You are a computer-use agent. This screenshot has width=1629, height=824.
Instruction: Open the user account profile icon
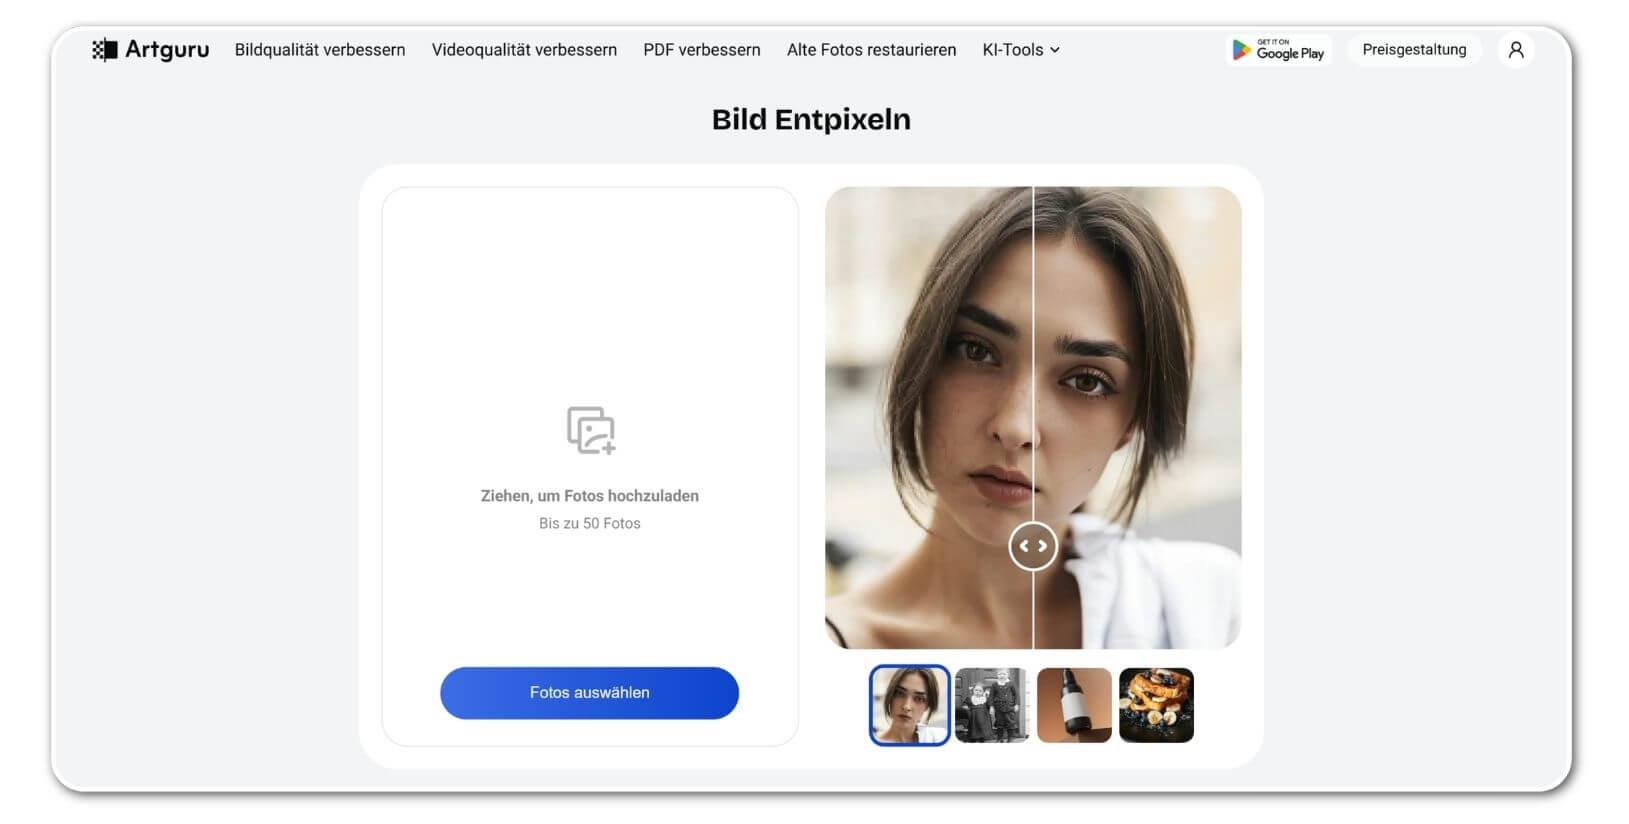pos(1516,50)
